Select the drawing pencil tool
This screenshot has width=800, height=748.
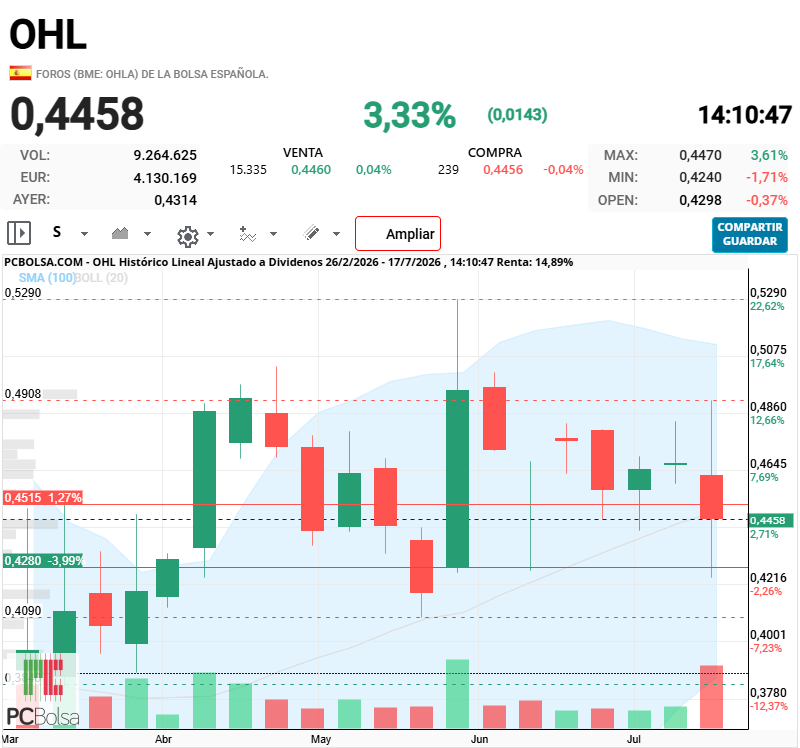311,233
